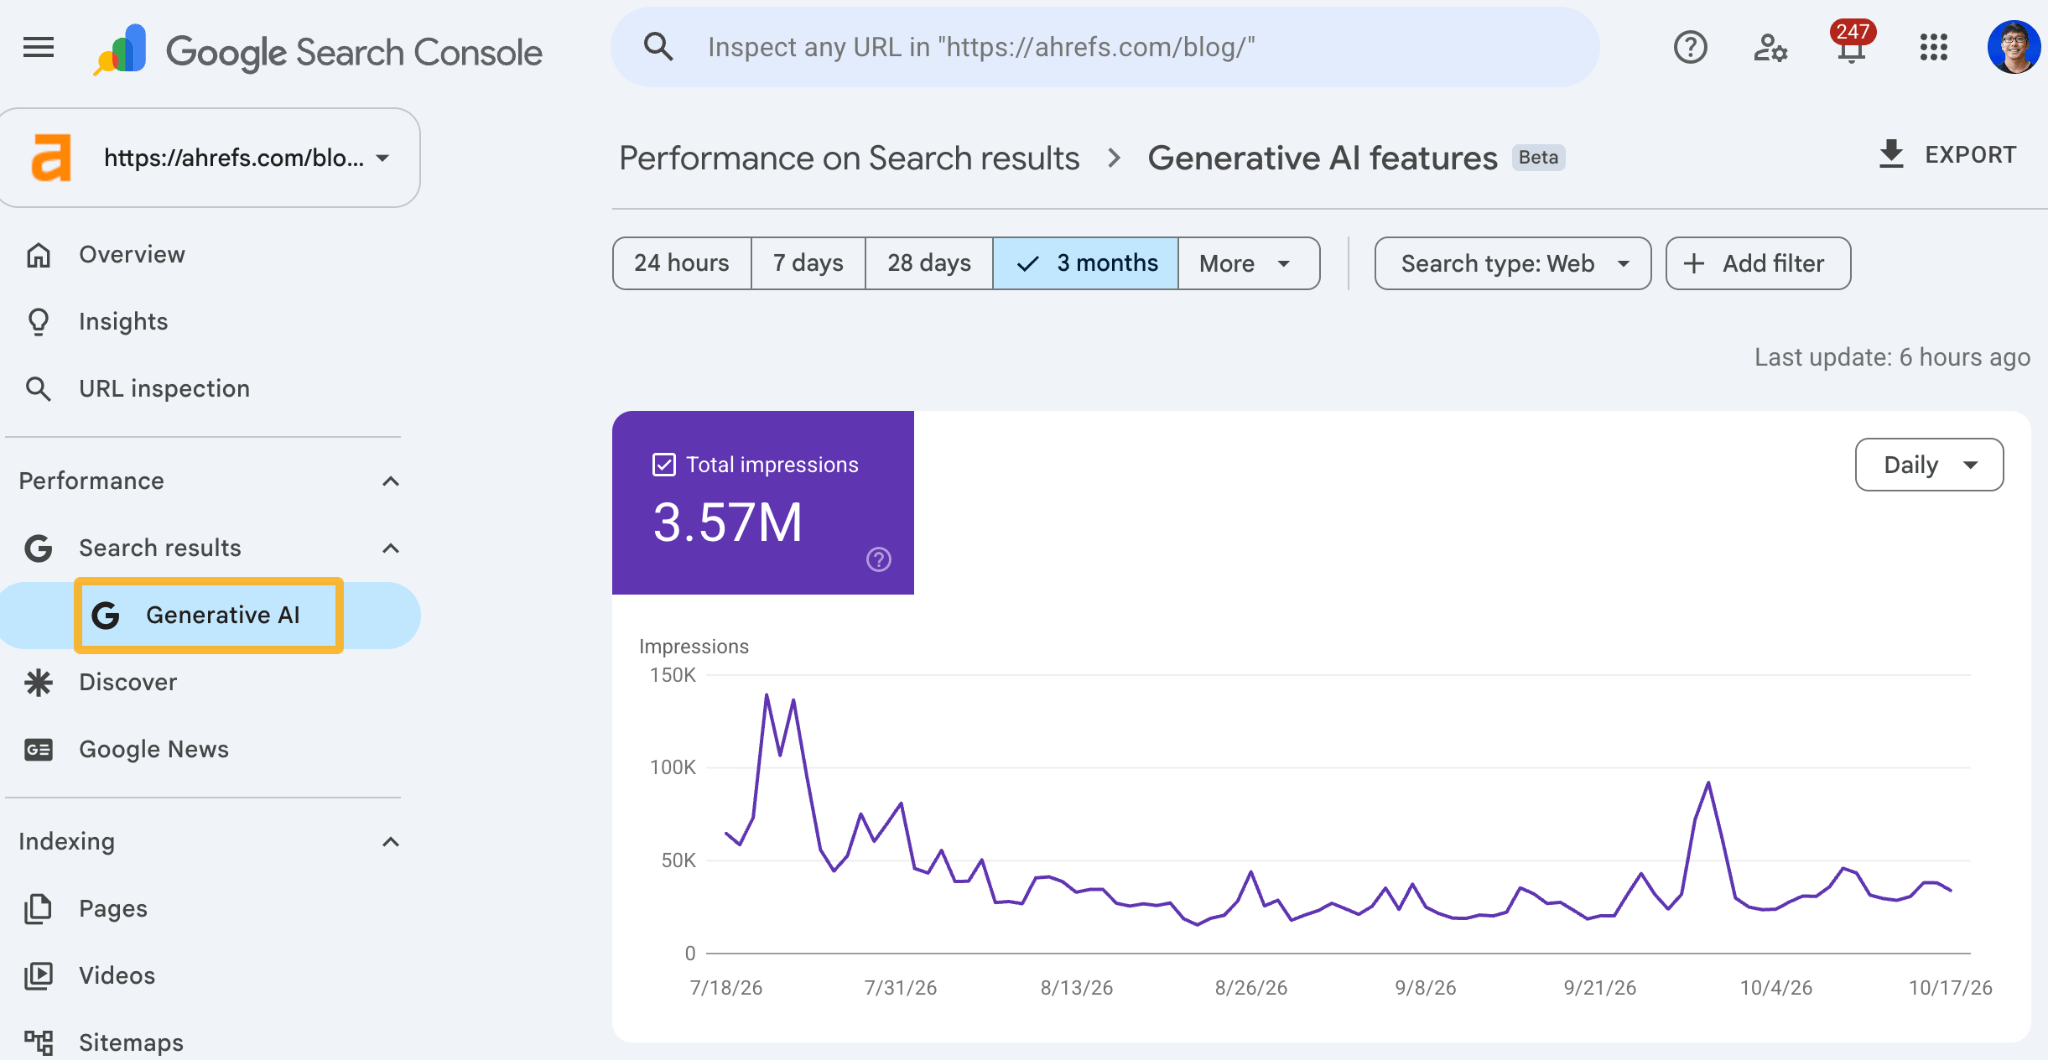Screen dimensions: 2048x1060
Task: Click the Videos icon in sidebar
Action: coord(38,975)
